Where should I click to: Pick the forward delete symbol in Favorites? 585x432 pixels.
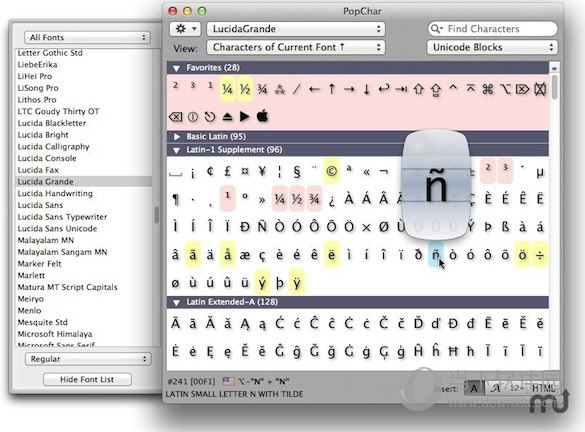(x=522, y=89)
